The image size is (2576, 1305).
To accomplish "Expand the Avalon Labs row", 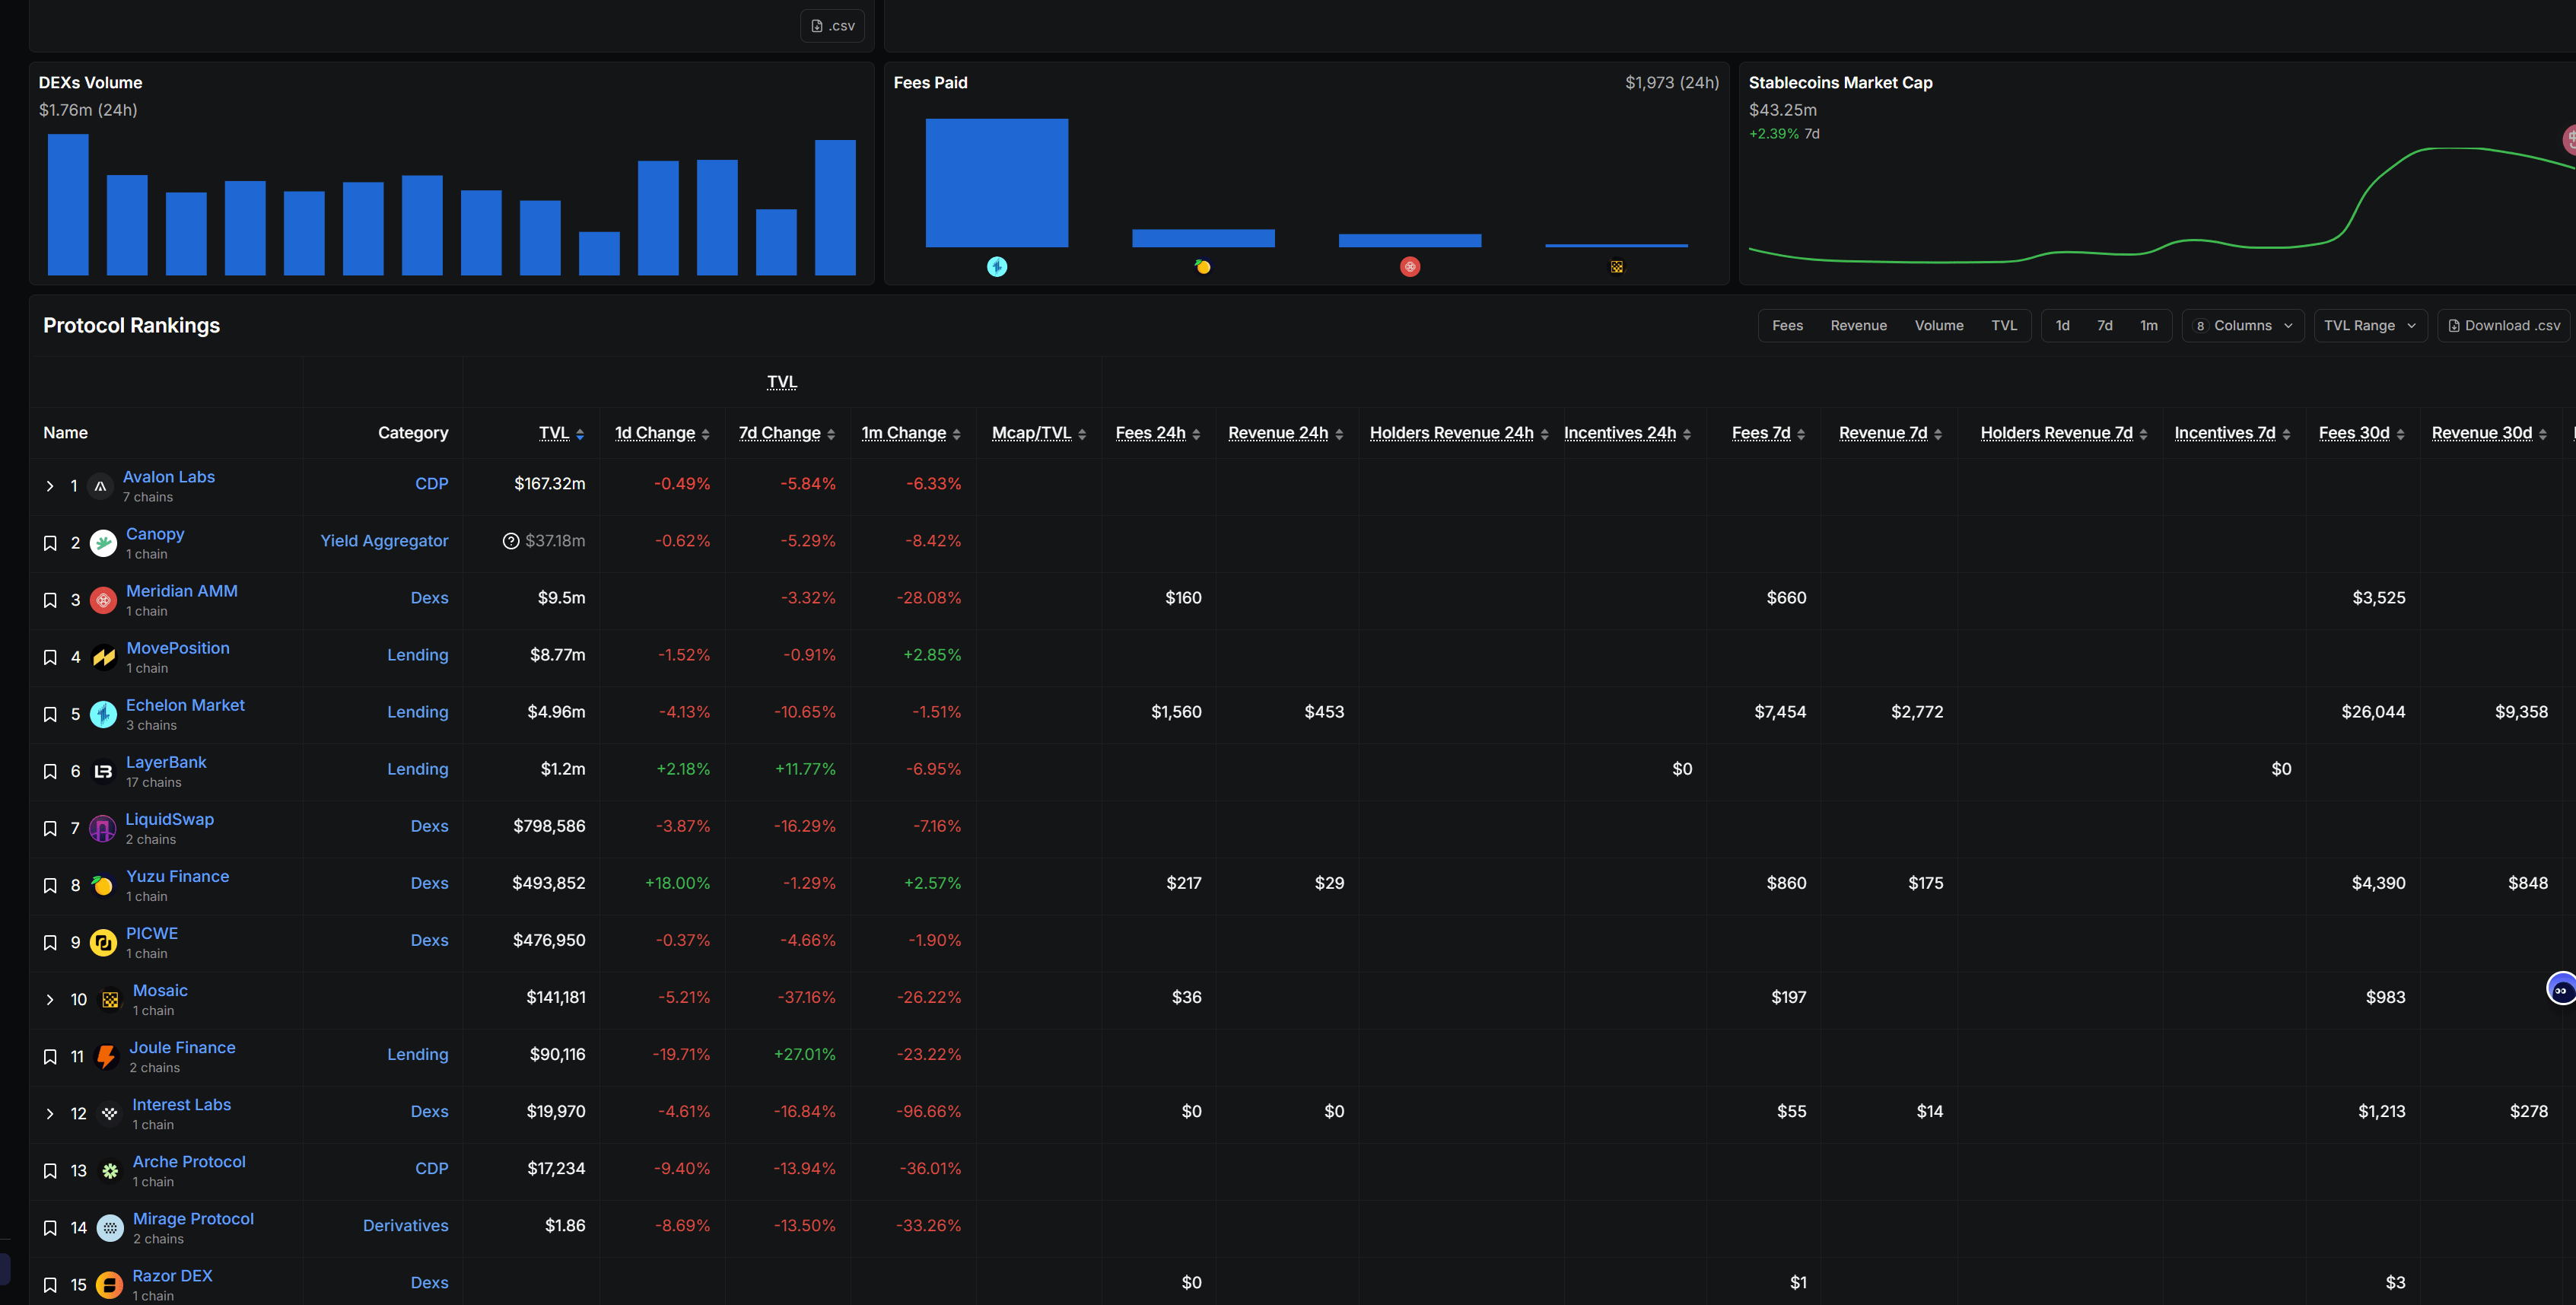I will 50,486.
